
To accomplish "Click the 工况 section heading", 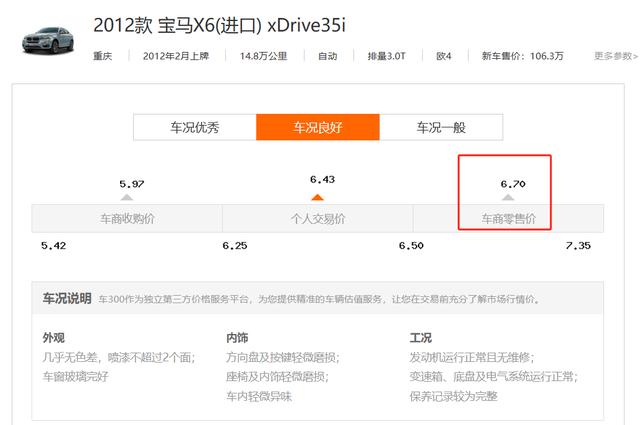I will point(421,338).
